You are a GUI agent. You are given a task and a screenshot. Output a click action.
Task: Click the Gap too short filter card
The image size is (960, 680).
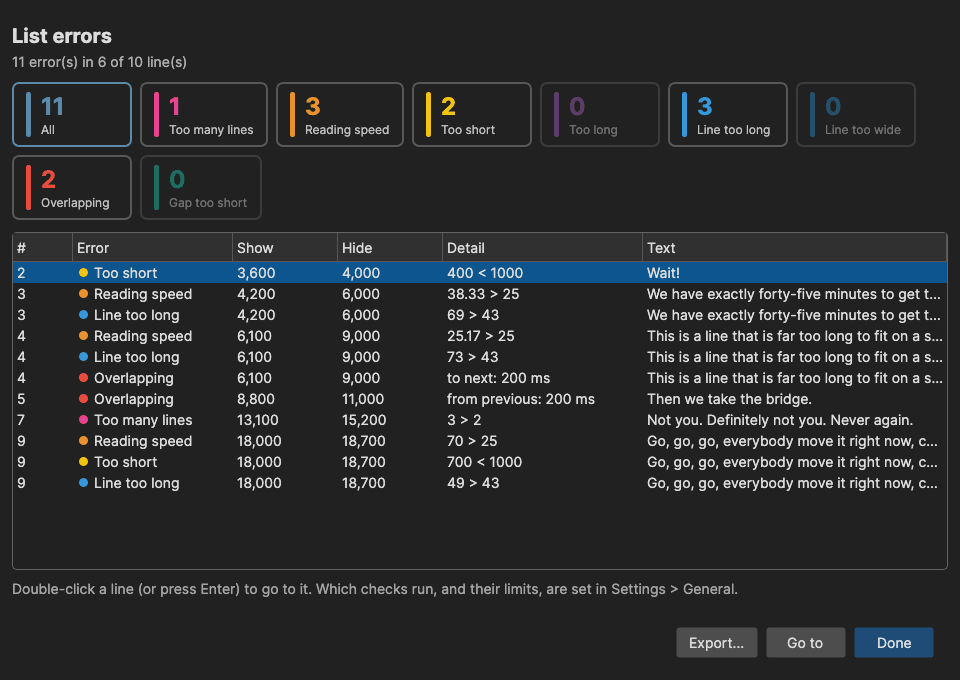[x=201, y=187]
